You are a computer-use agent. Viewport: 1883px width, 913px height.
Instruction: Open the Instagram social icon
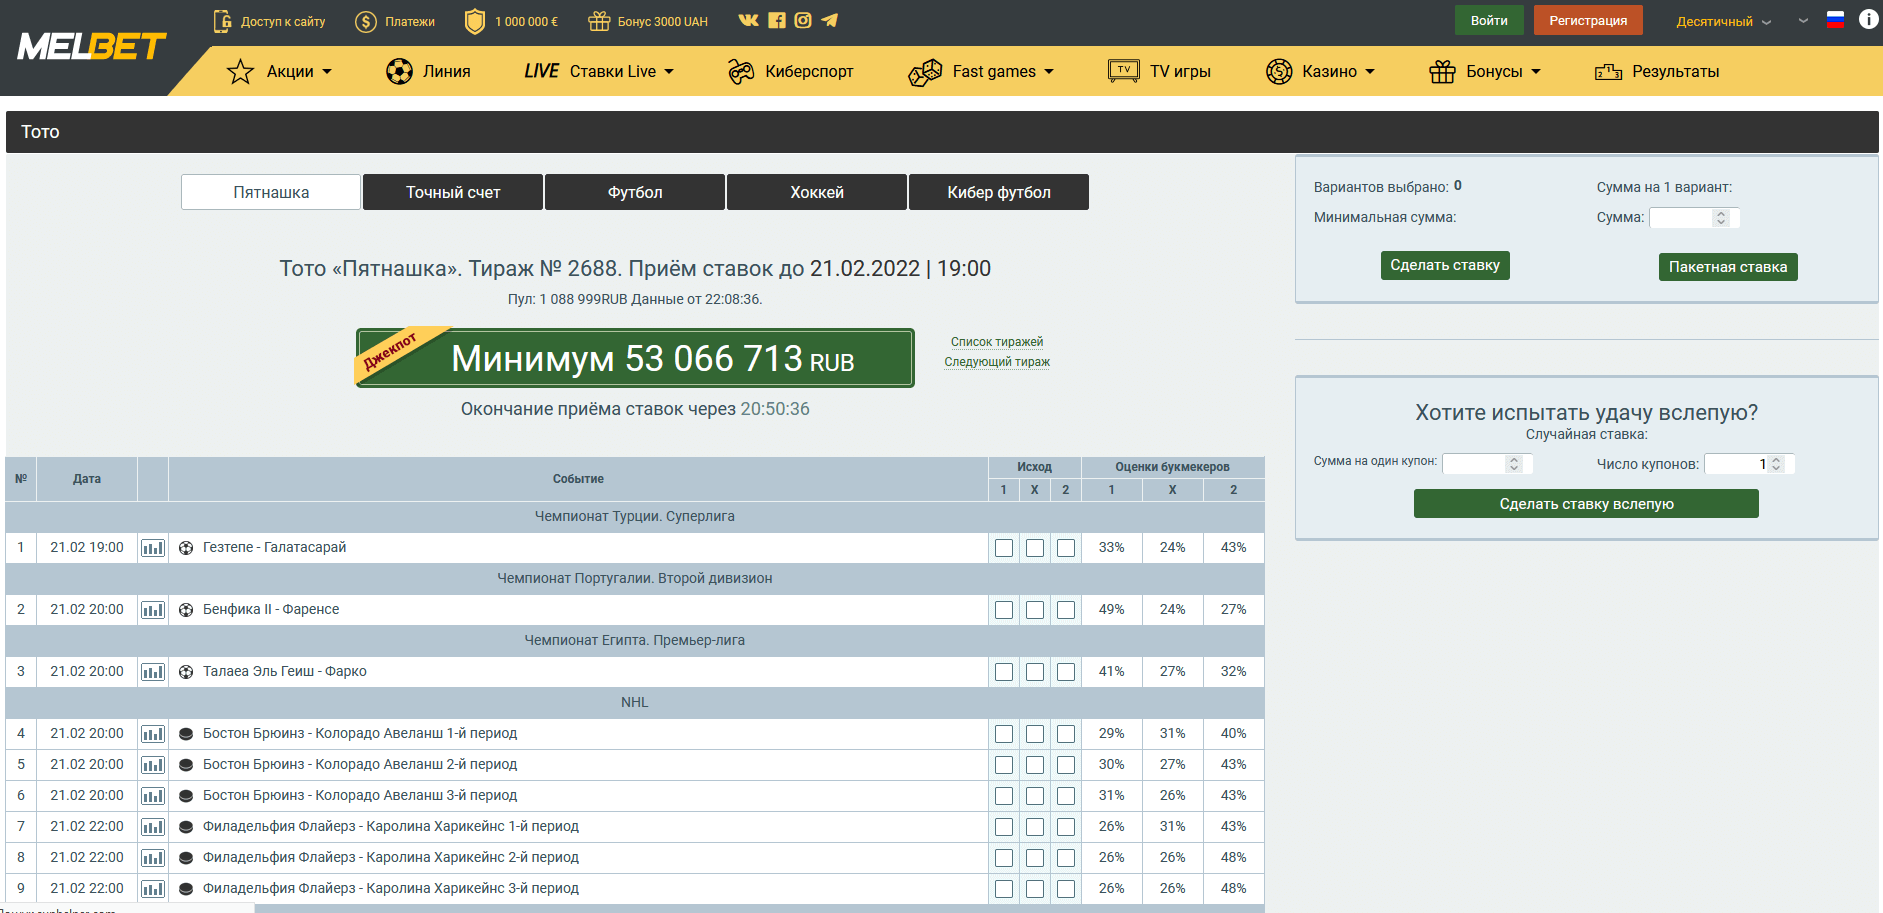coord(803,20)
